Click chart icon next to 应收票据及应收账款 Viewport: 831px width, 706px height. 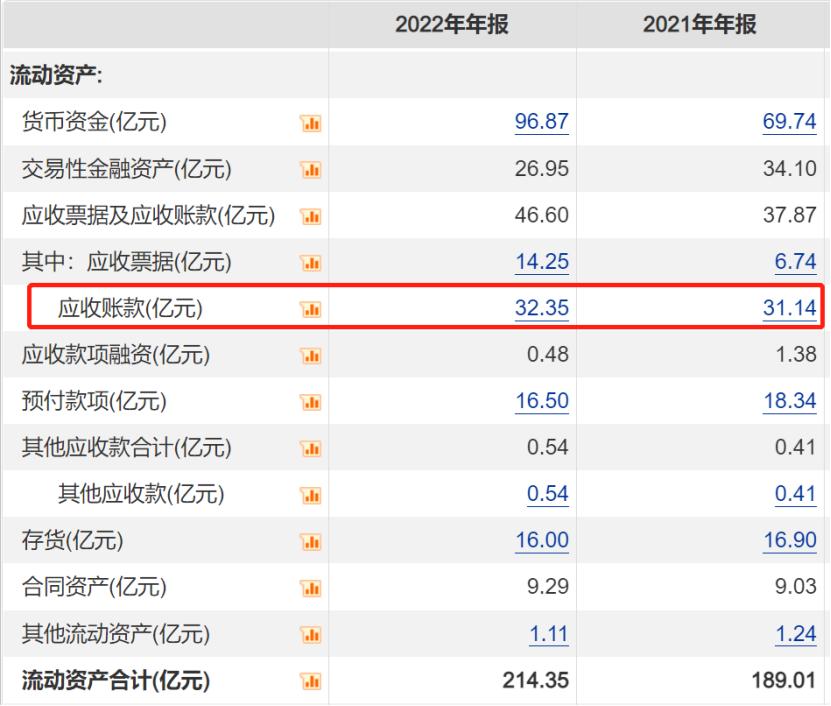click(x=310, y=216)
